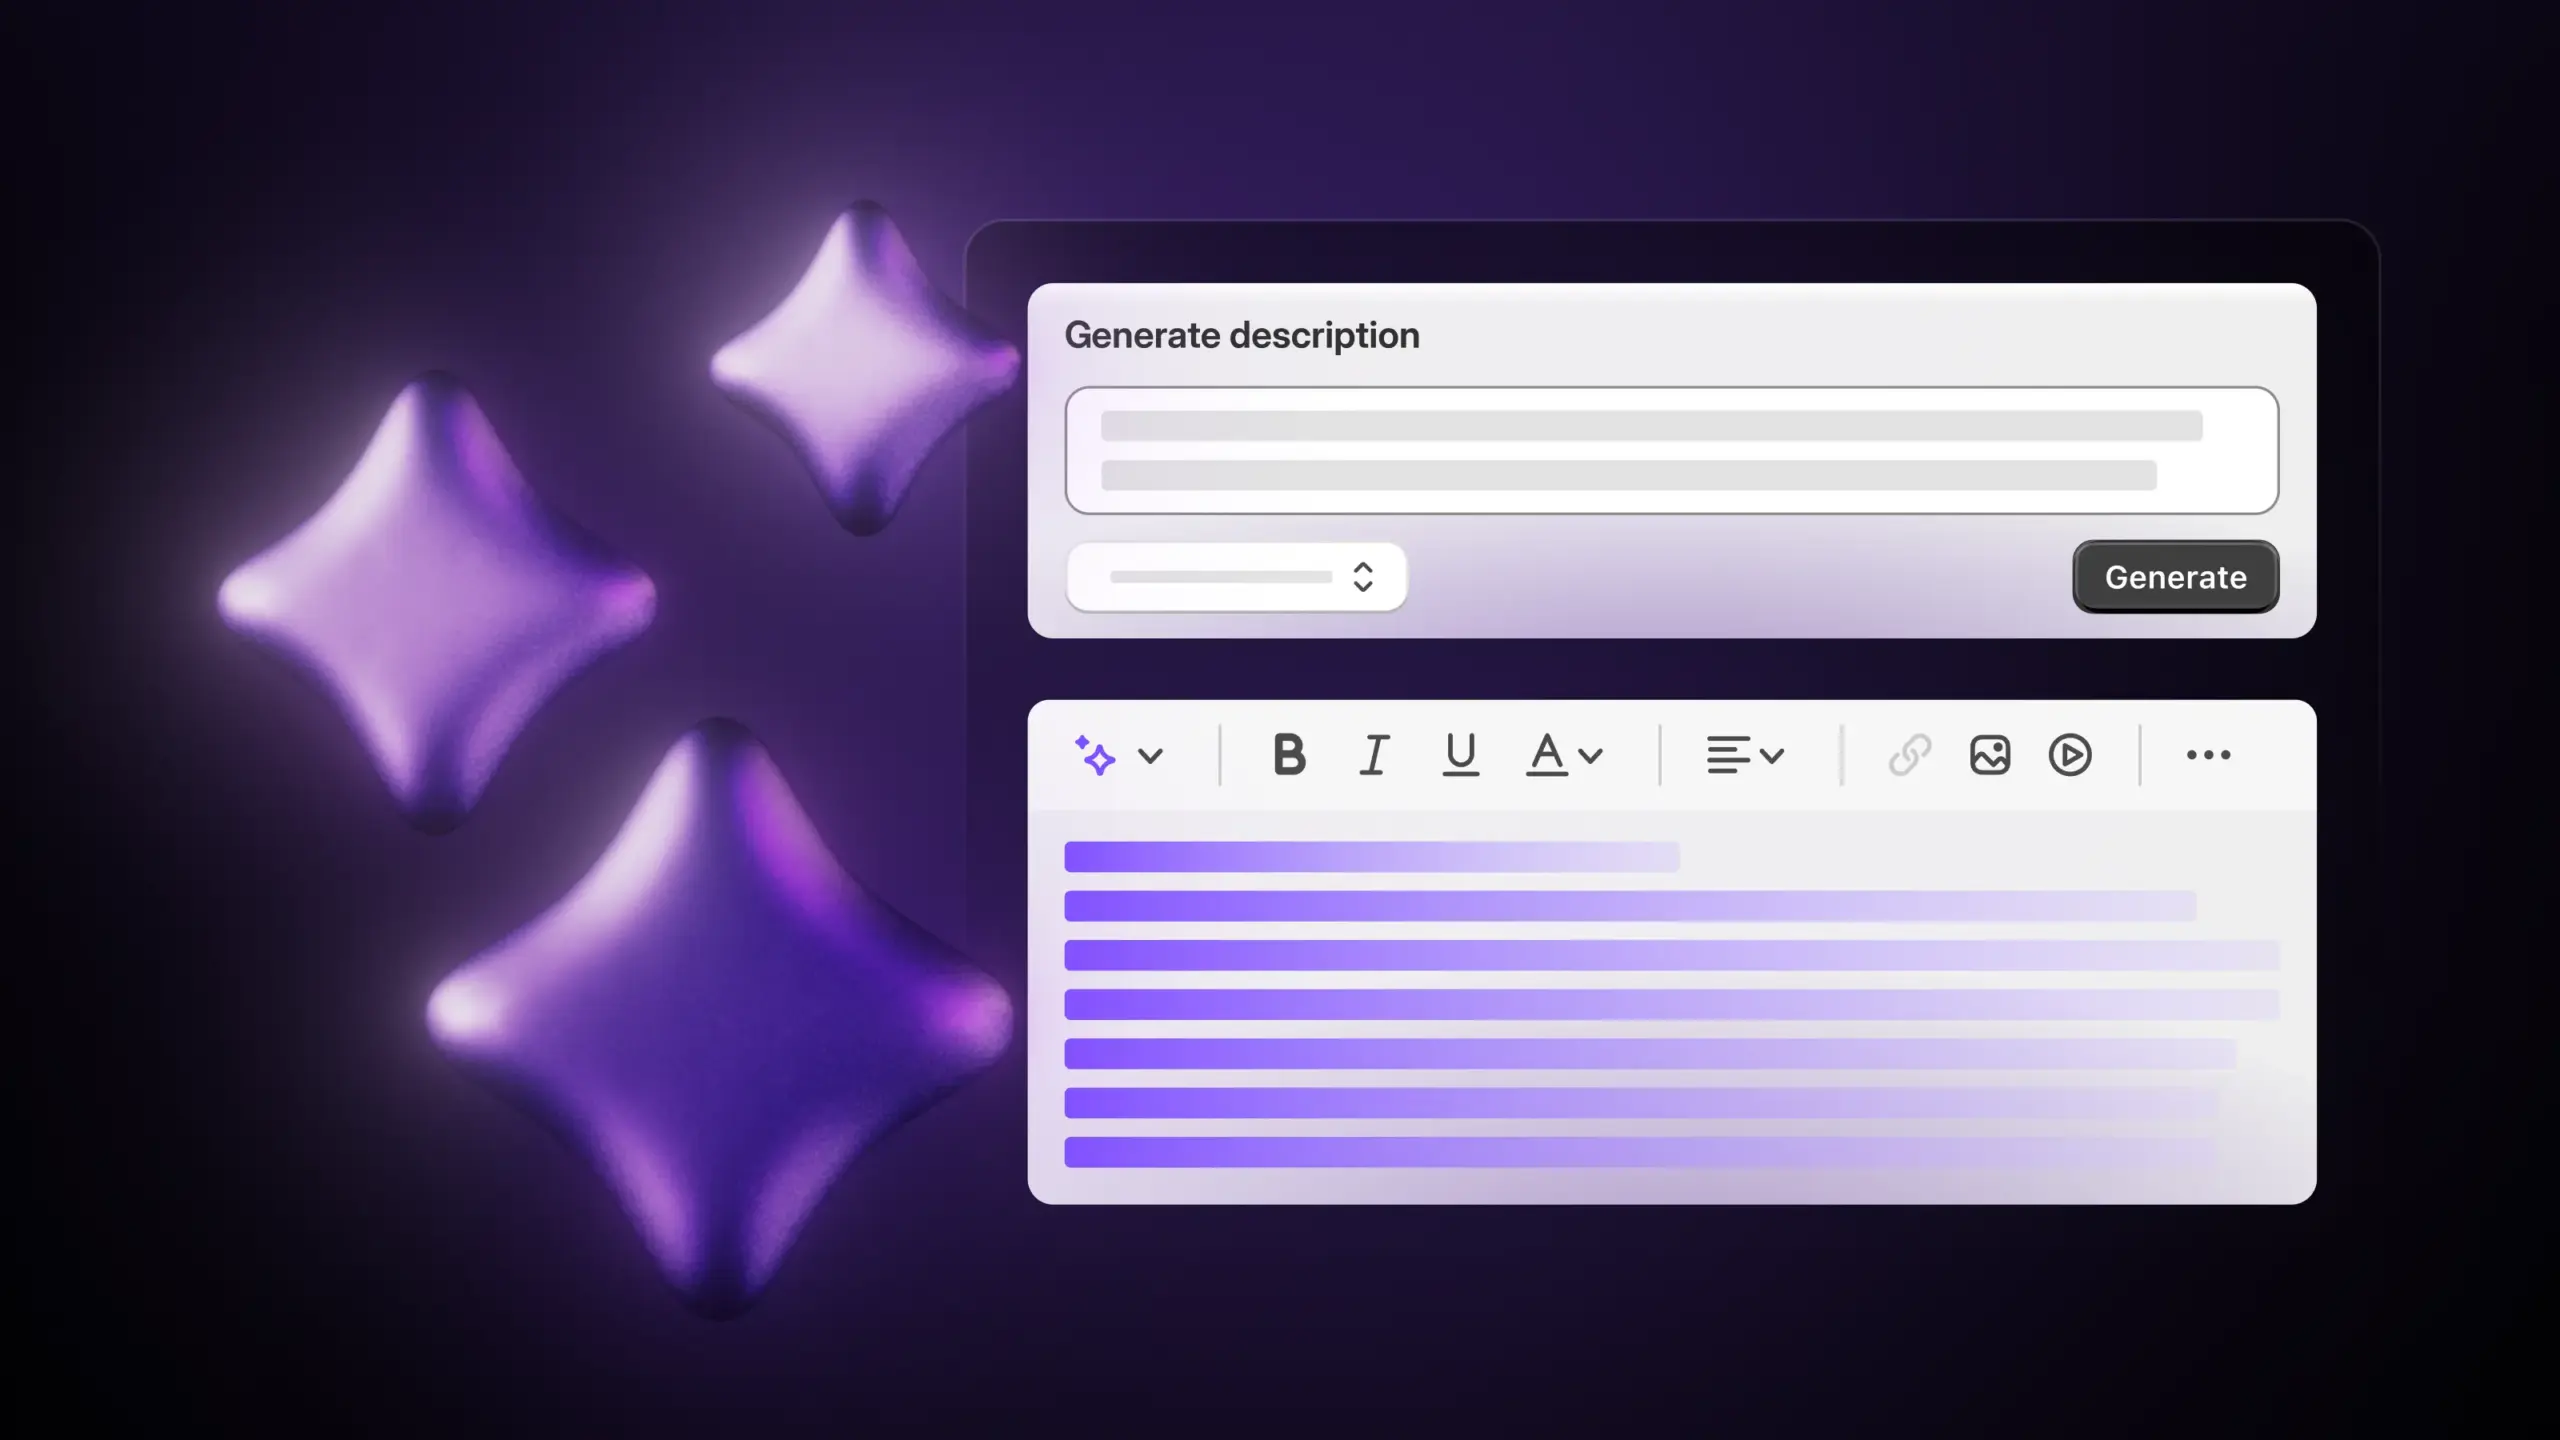Click the first generated text line
Viewport: 2560px width, 1440px height.
[x=1372, y=857]
